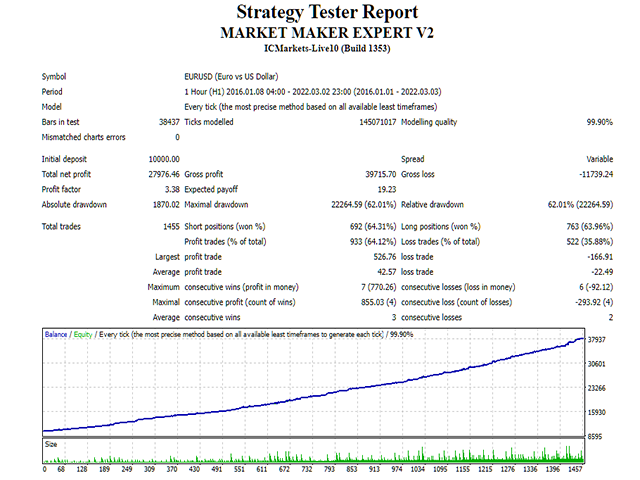Viewport: 640px width, 480px height.
Task: Click Absolute drawdown value 1870.02
Action: pyautogui.click(x=166, y=204)
